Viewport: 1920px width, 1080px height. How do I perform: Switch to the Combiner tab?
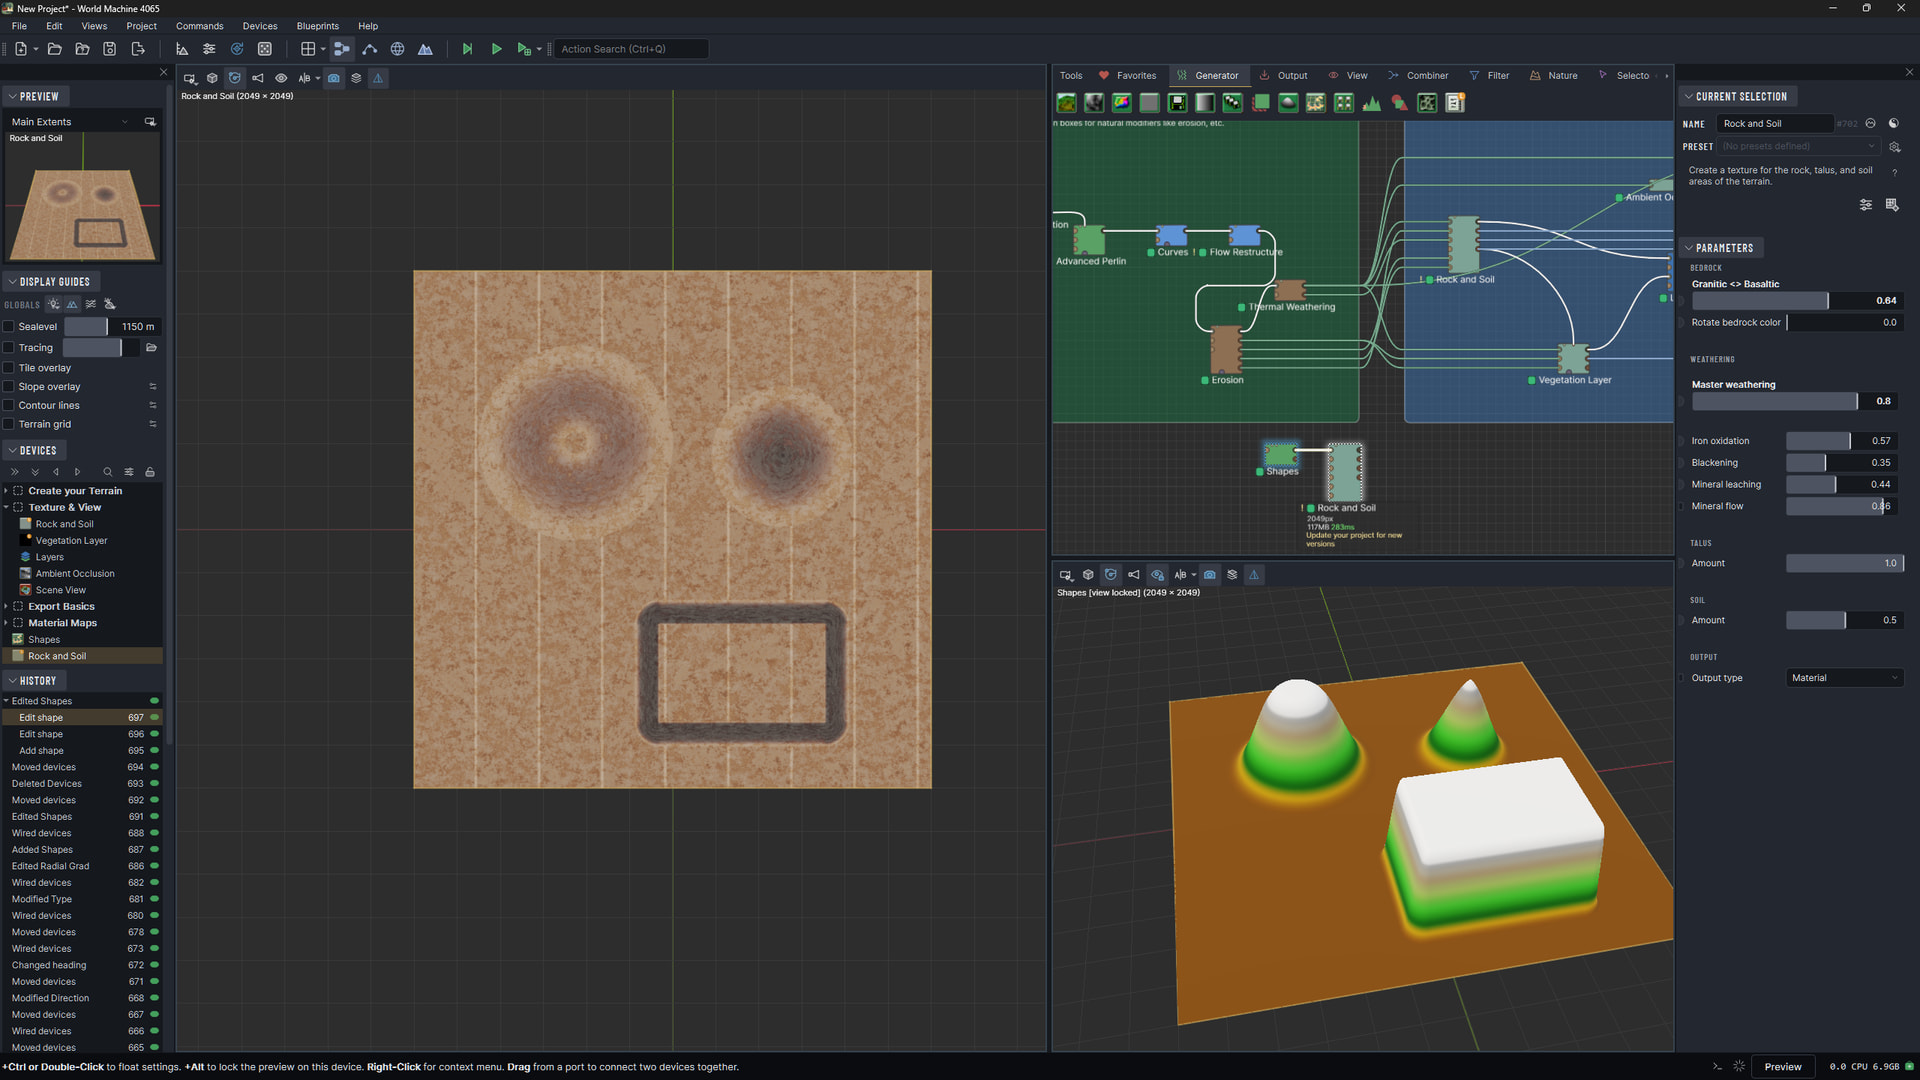(1418, 76)
